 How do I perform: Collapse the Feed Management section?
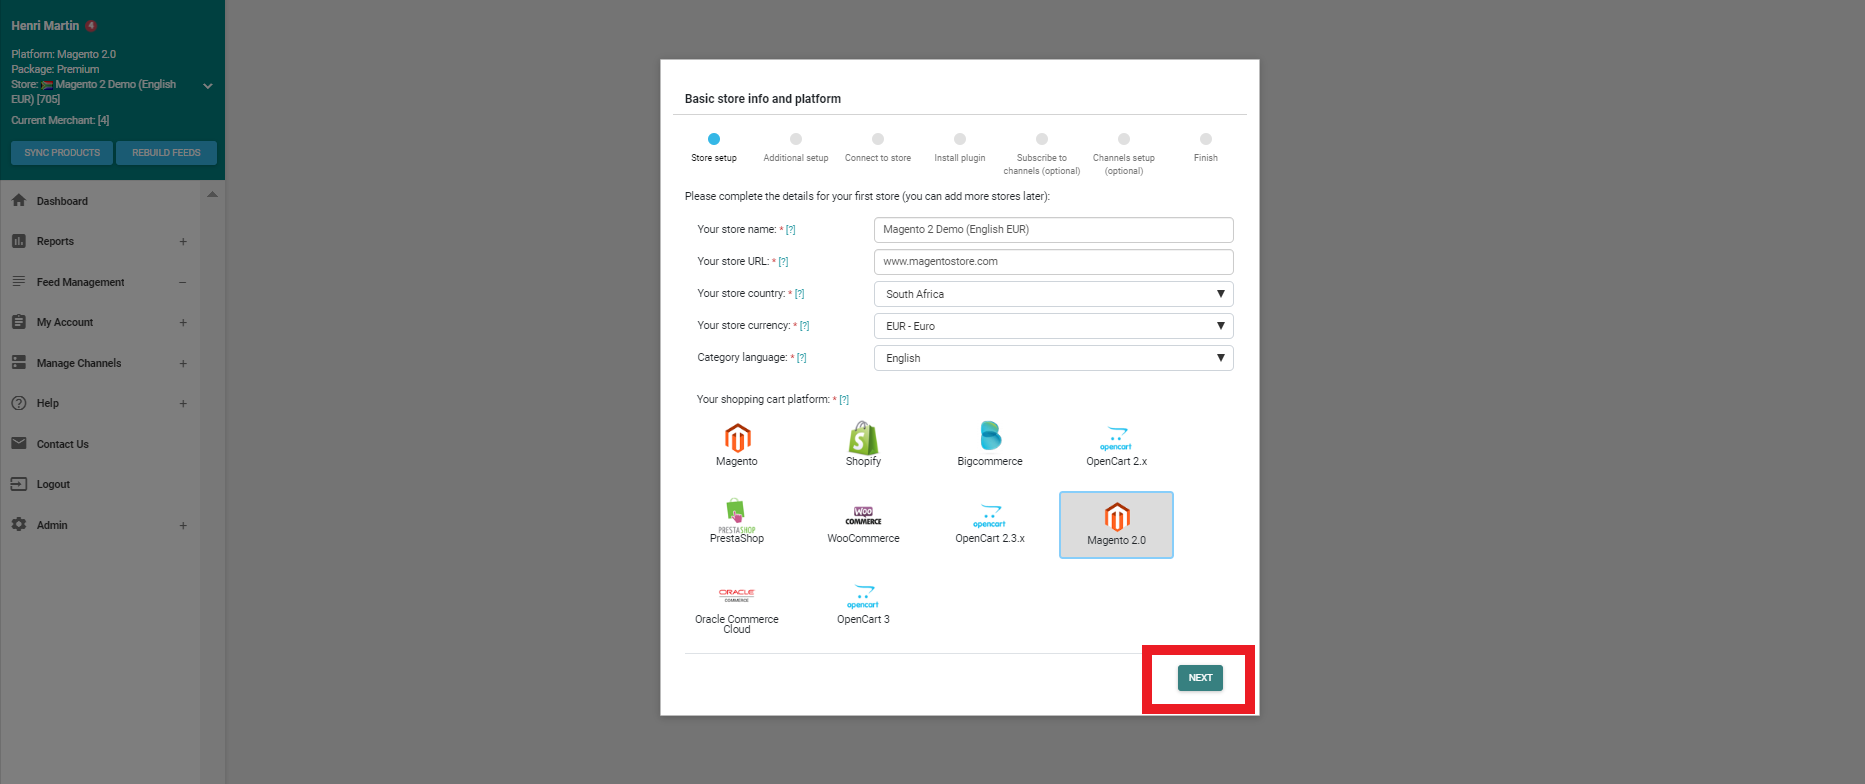(183, 283)
